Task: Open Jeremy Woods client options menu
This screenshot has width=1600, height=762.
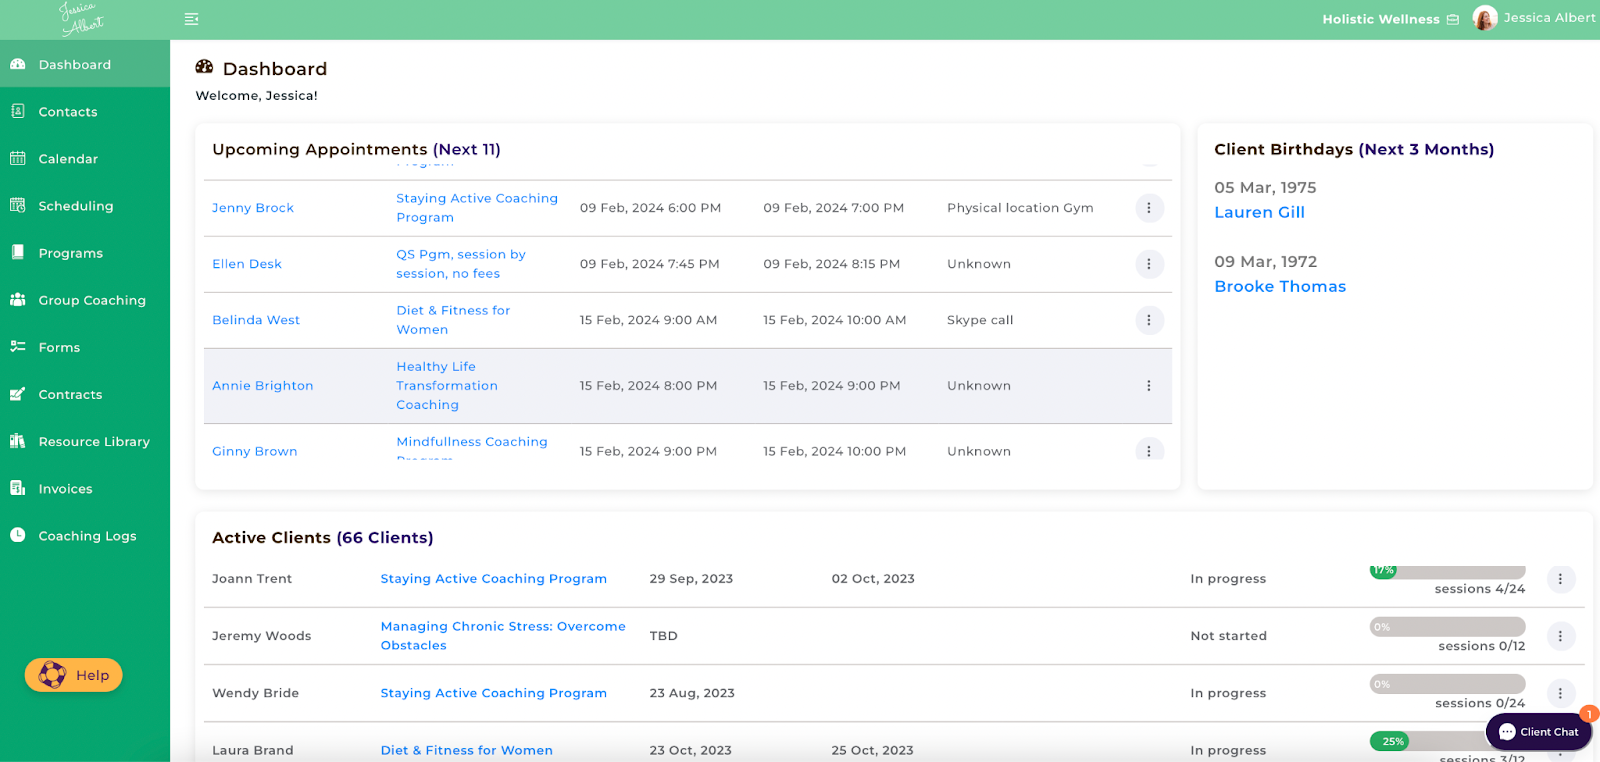Action: click(1560, 636)
